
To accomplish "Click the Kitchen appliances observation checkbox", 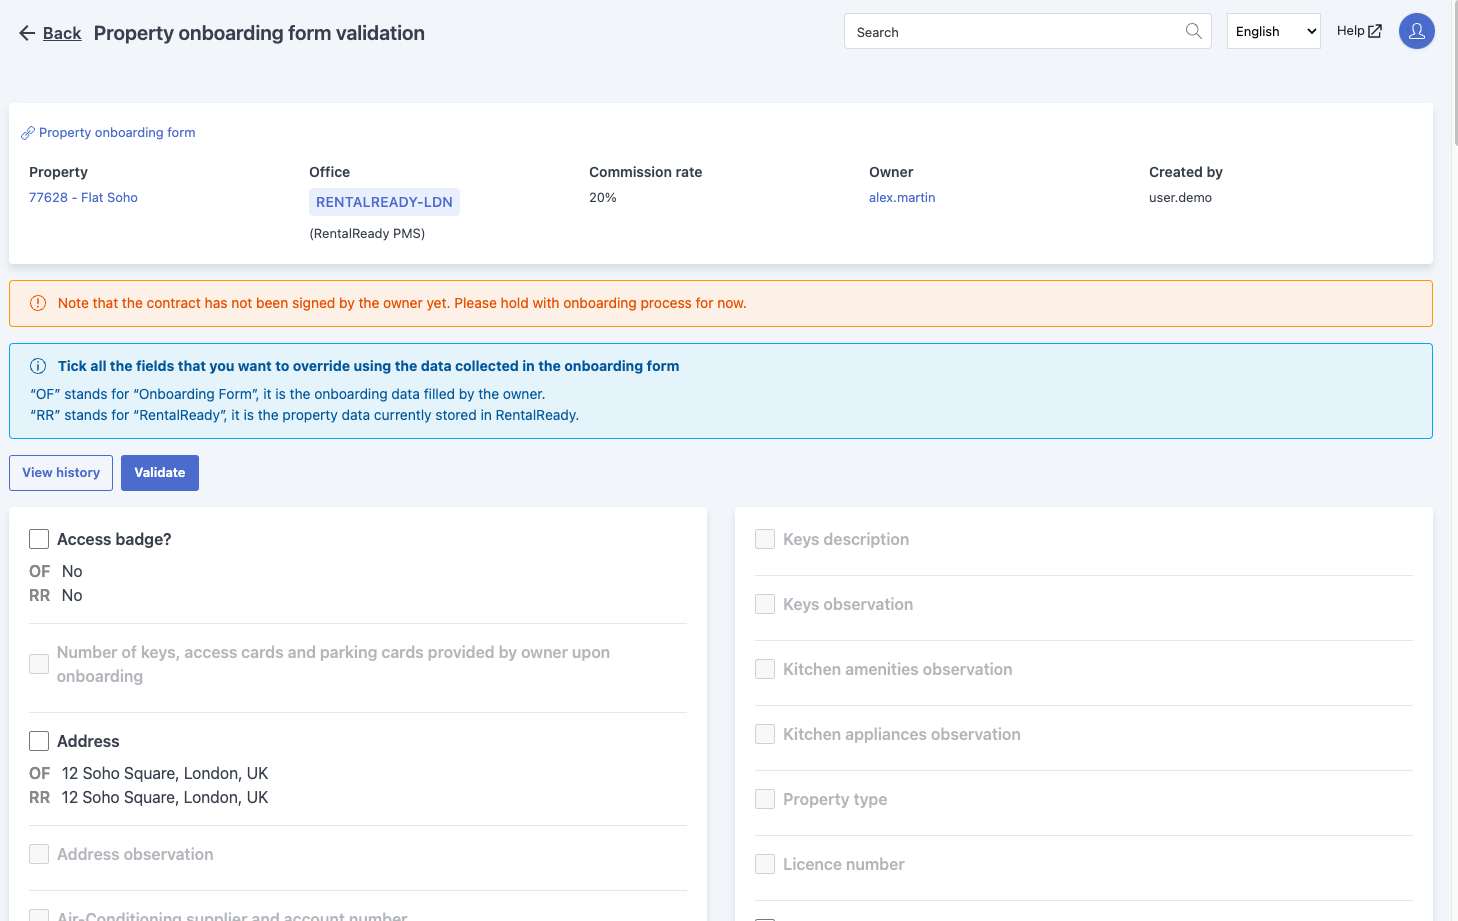I will [x=765, y=734].
